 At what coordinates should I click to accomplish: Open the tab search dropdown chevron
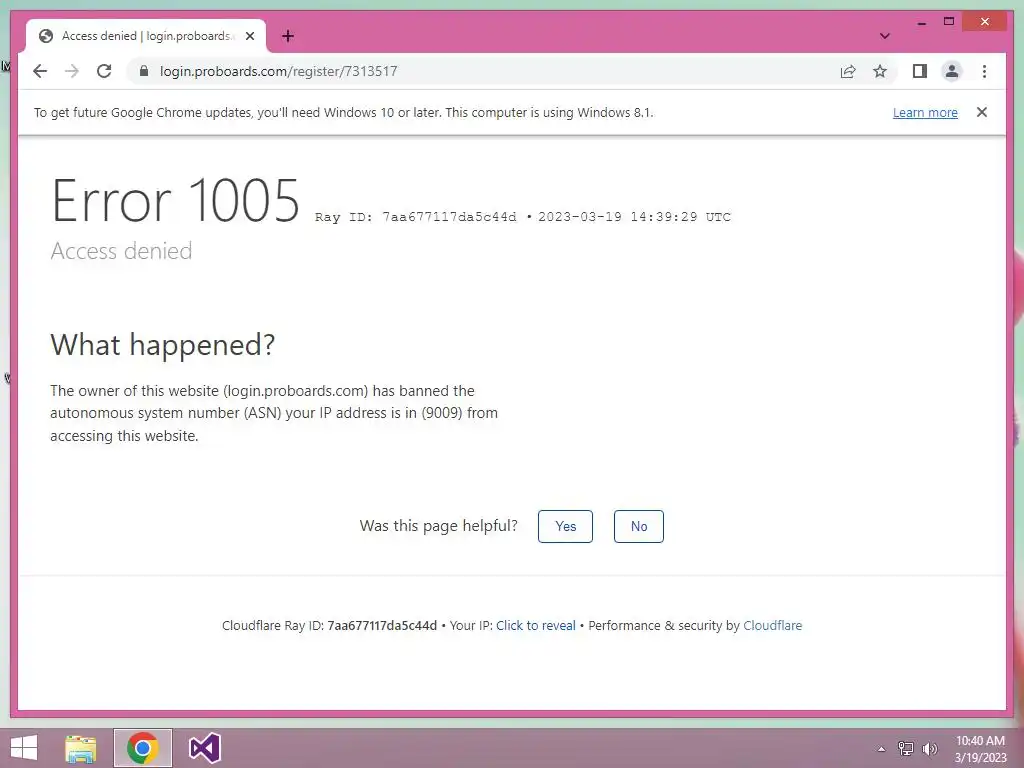point(884,36)
